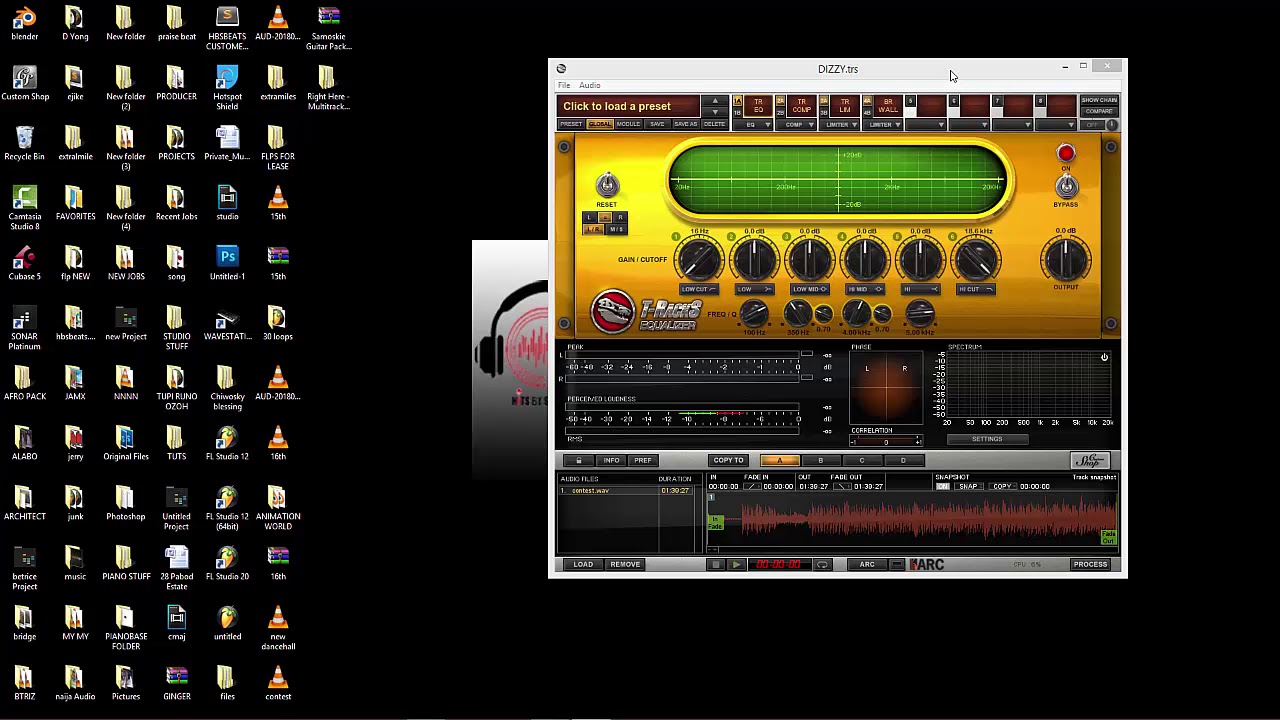Select slot 2B in the module chain
Image resolution: width=1280 pixels, height=720 pixels.
[x=781, y=112]
